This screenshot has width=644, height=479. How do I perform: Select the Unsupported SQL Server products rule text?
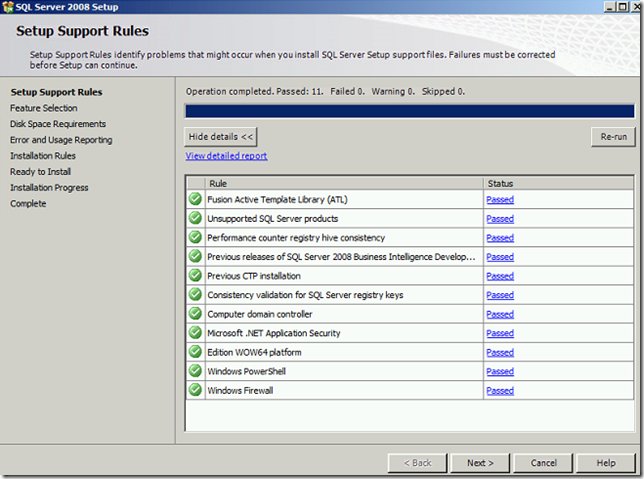[x=273, y=219]
